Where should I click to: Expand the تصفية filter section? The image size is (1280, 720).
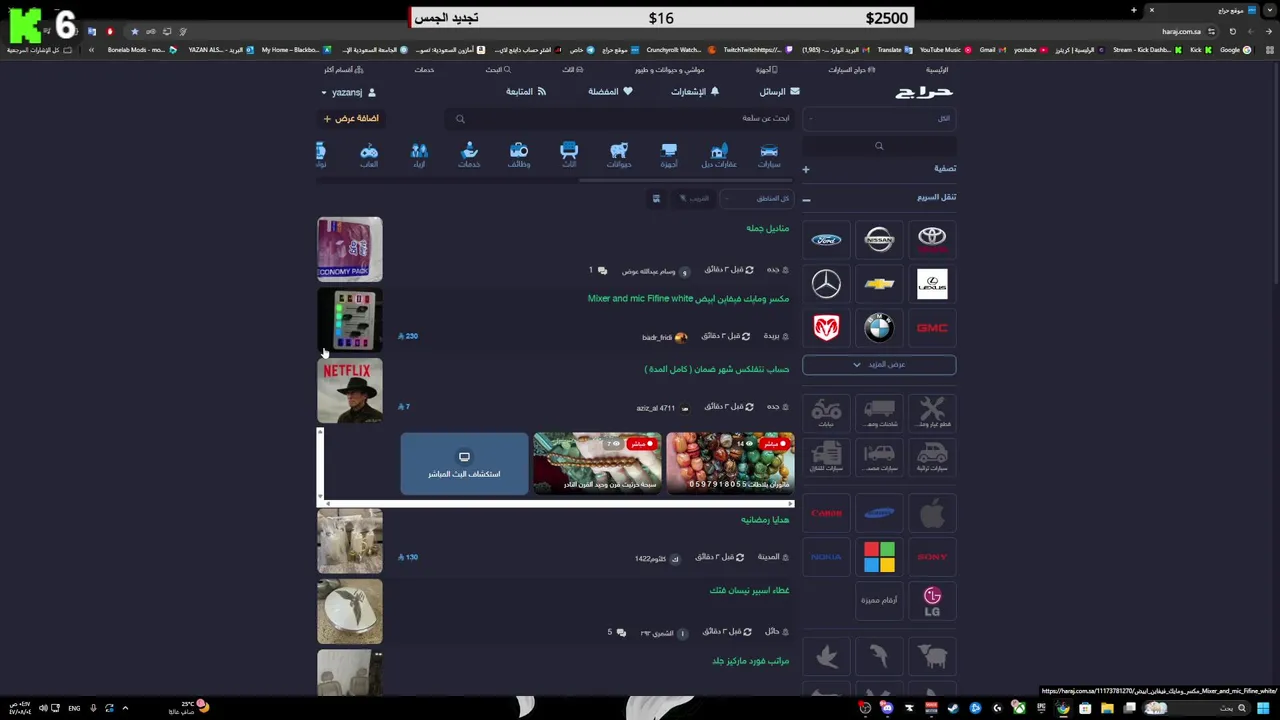pos(879,169)
